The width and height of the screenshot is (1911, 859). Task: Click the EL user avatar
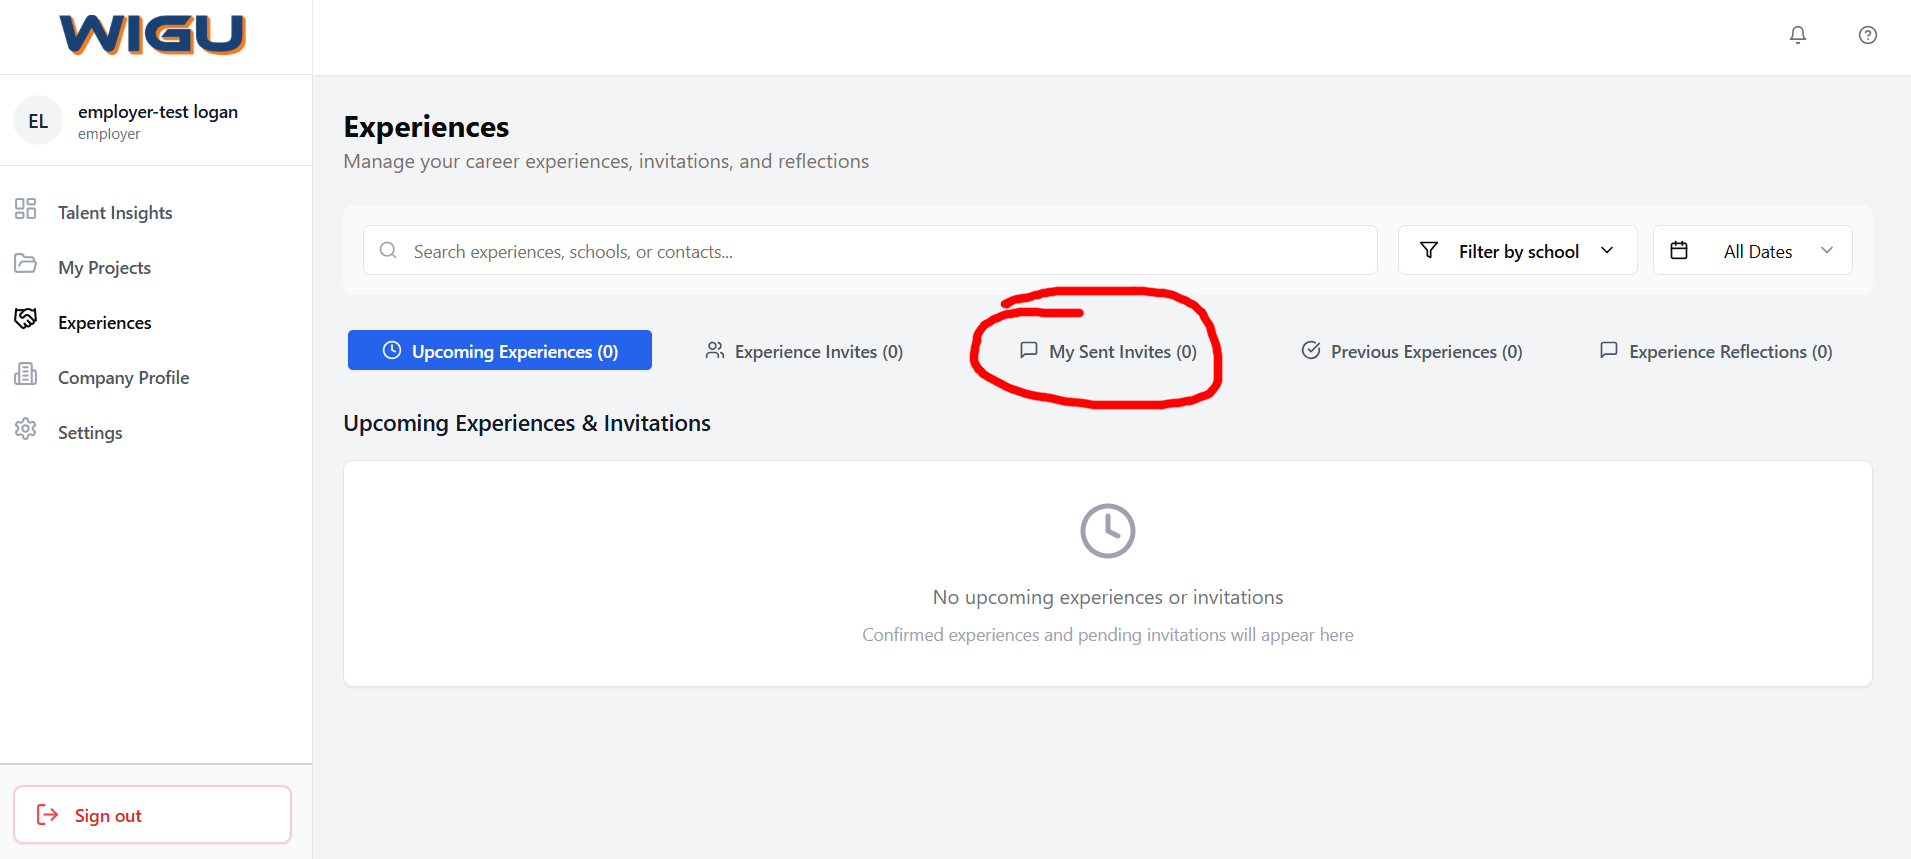[38, 121]
